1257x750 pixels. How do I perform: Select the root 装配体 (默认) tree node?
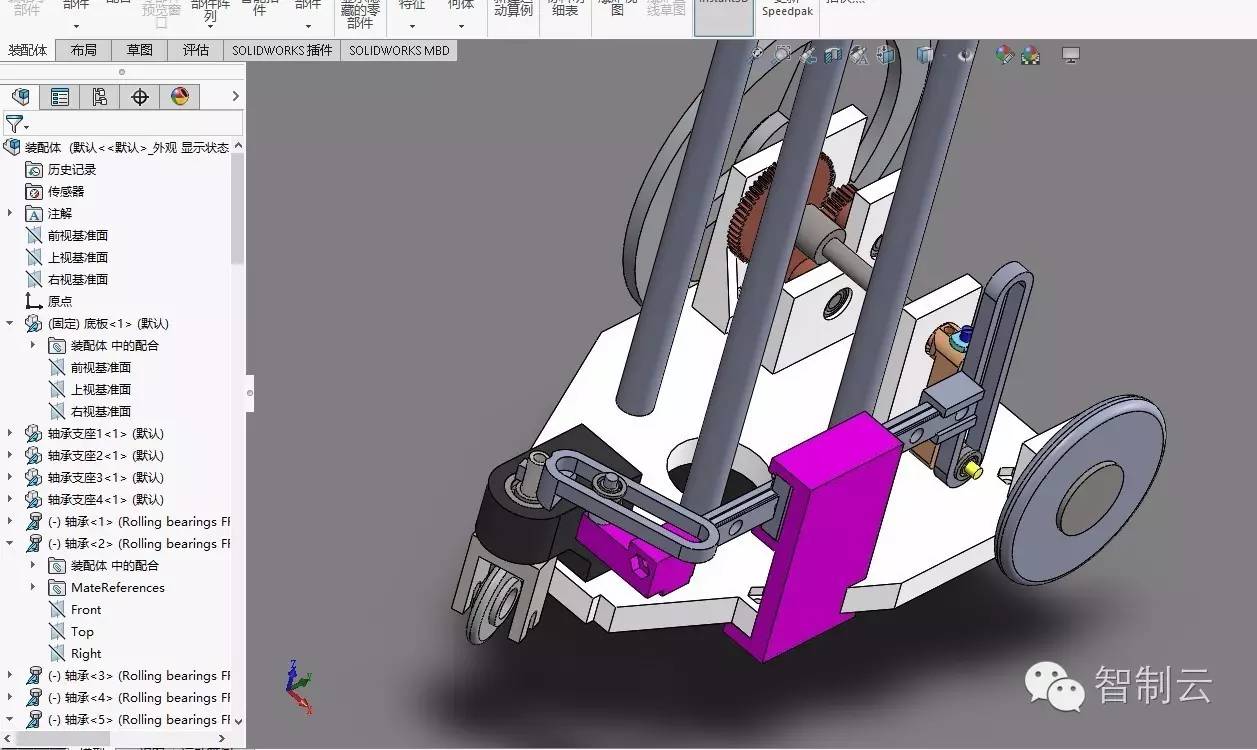point(126,147)
